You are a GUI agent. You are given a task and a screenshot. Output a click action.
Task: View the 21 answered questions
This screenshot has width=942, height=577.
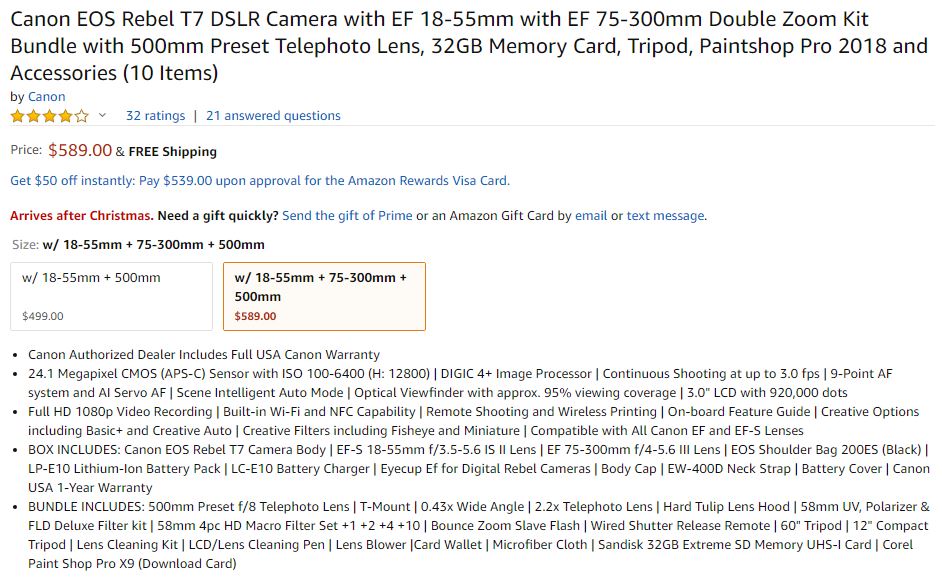tap(273, 116)
